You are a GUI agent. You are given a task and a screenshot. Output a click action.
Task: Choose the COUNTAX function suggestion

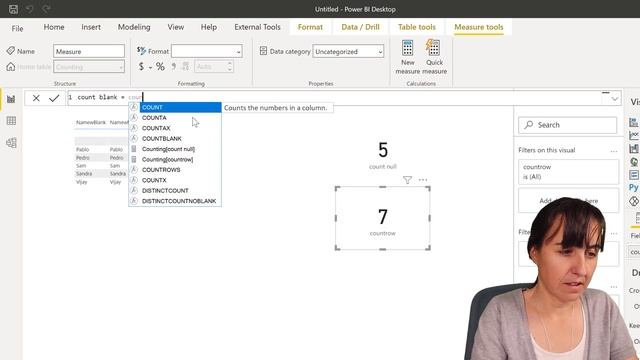point(175,128)
